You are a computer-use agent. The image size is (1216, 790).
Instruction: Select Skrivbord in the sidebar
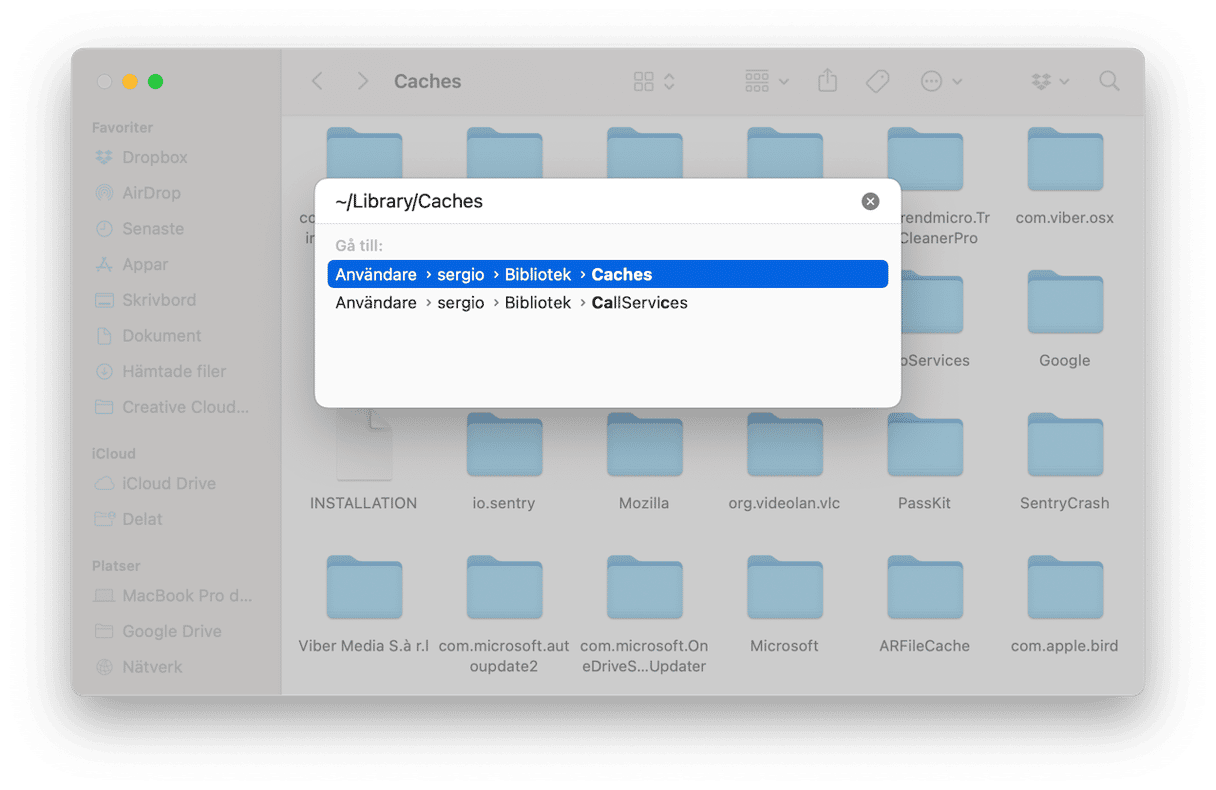146,300
